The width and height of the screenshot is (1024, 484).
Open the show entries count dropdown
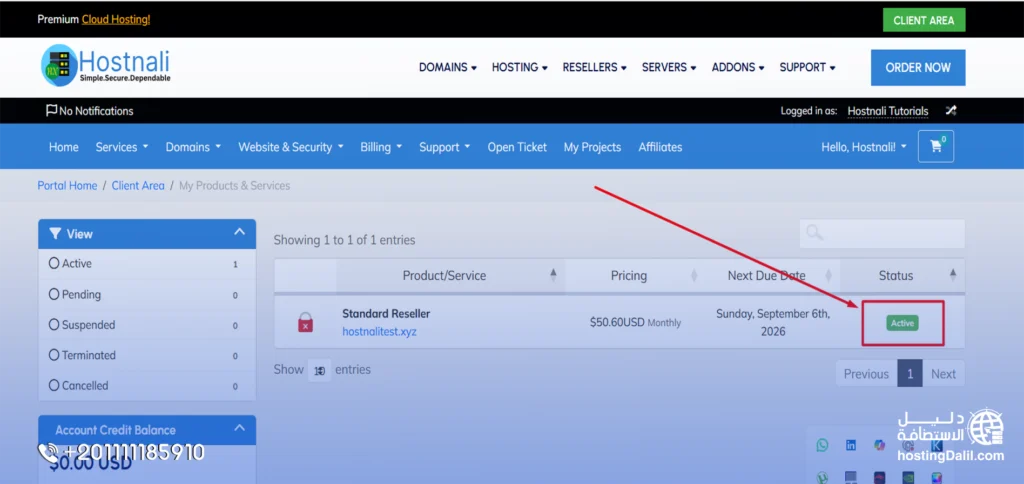click(319, 370)
